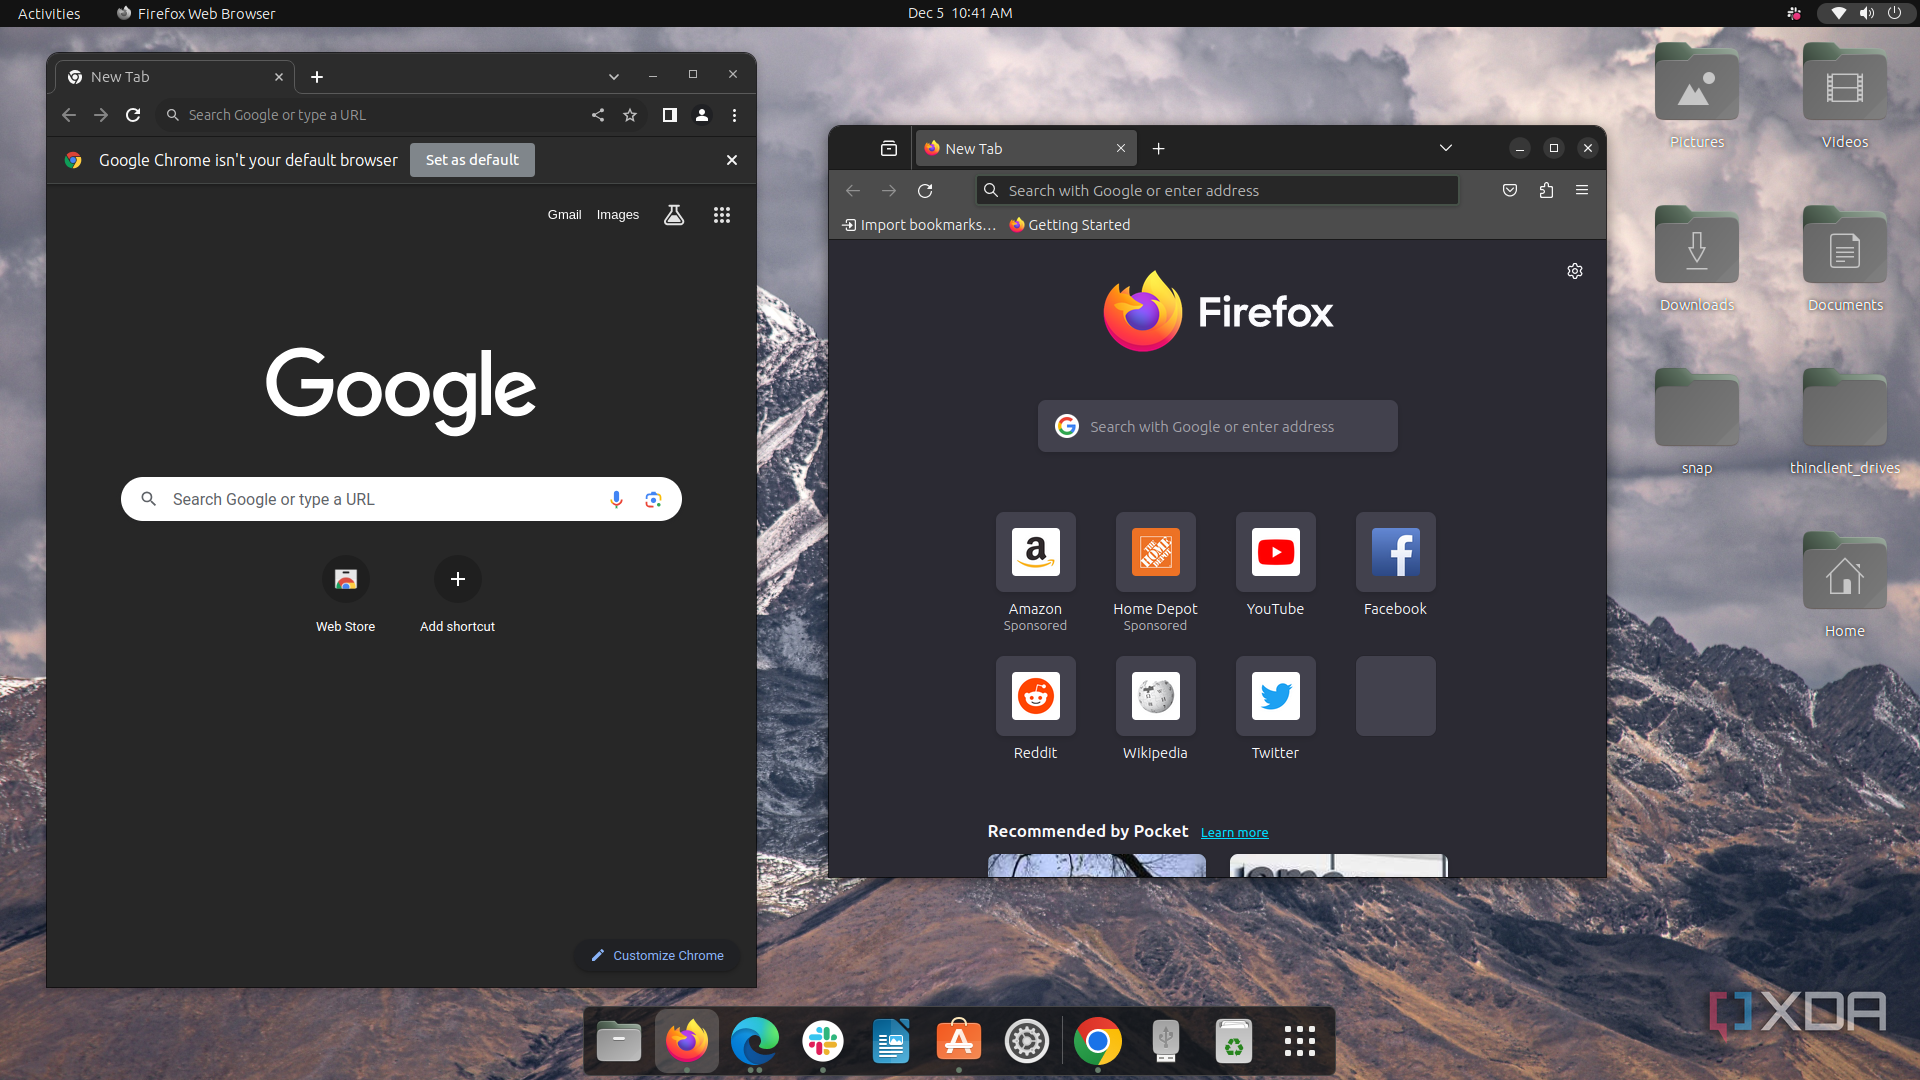Open the clock calendar at Dec 5
1920x1080 pixels.
960,13
